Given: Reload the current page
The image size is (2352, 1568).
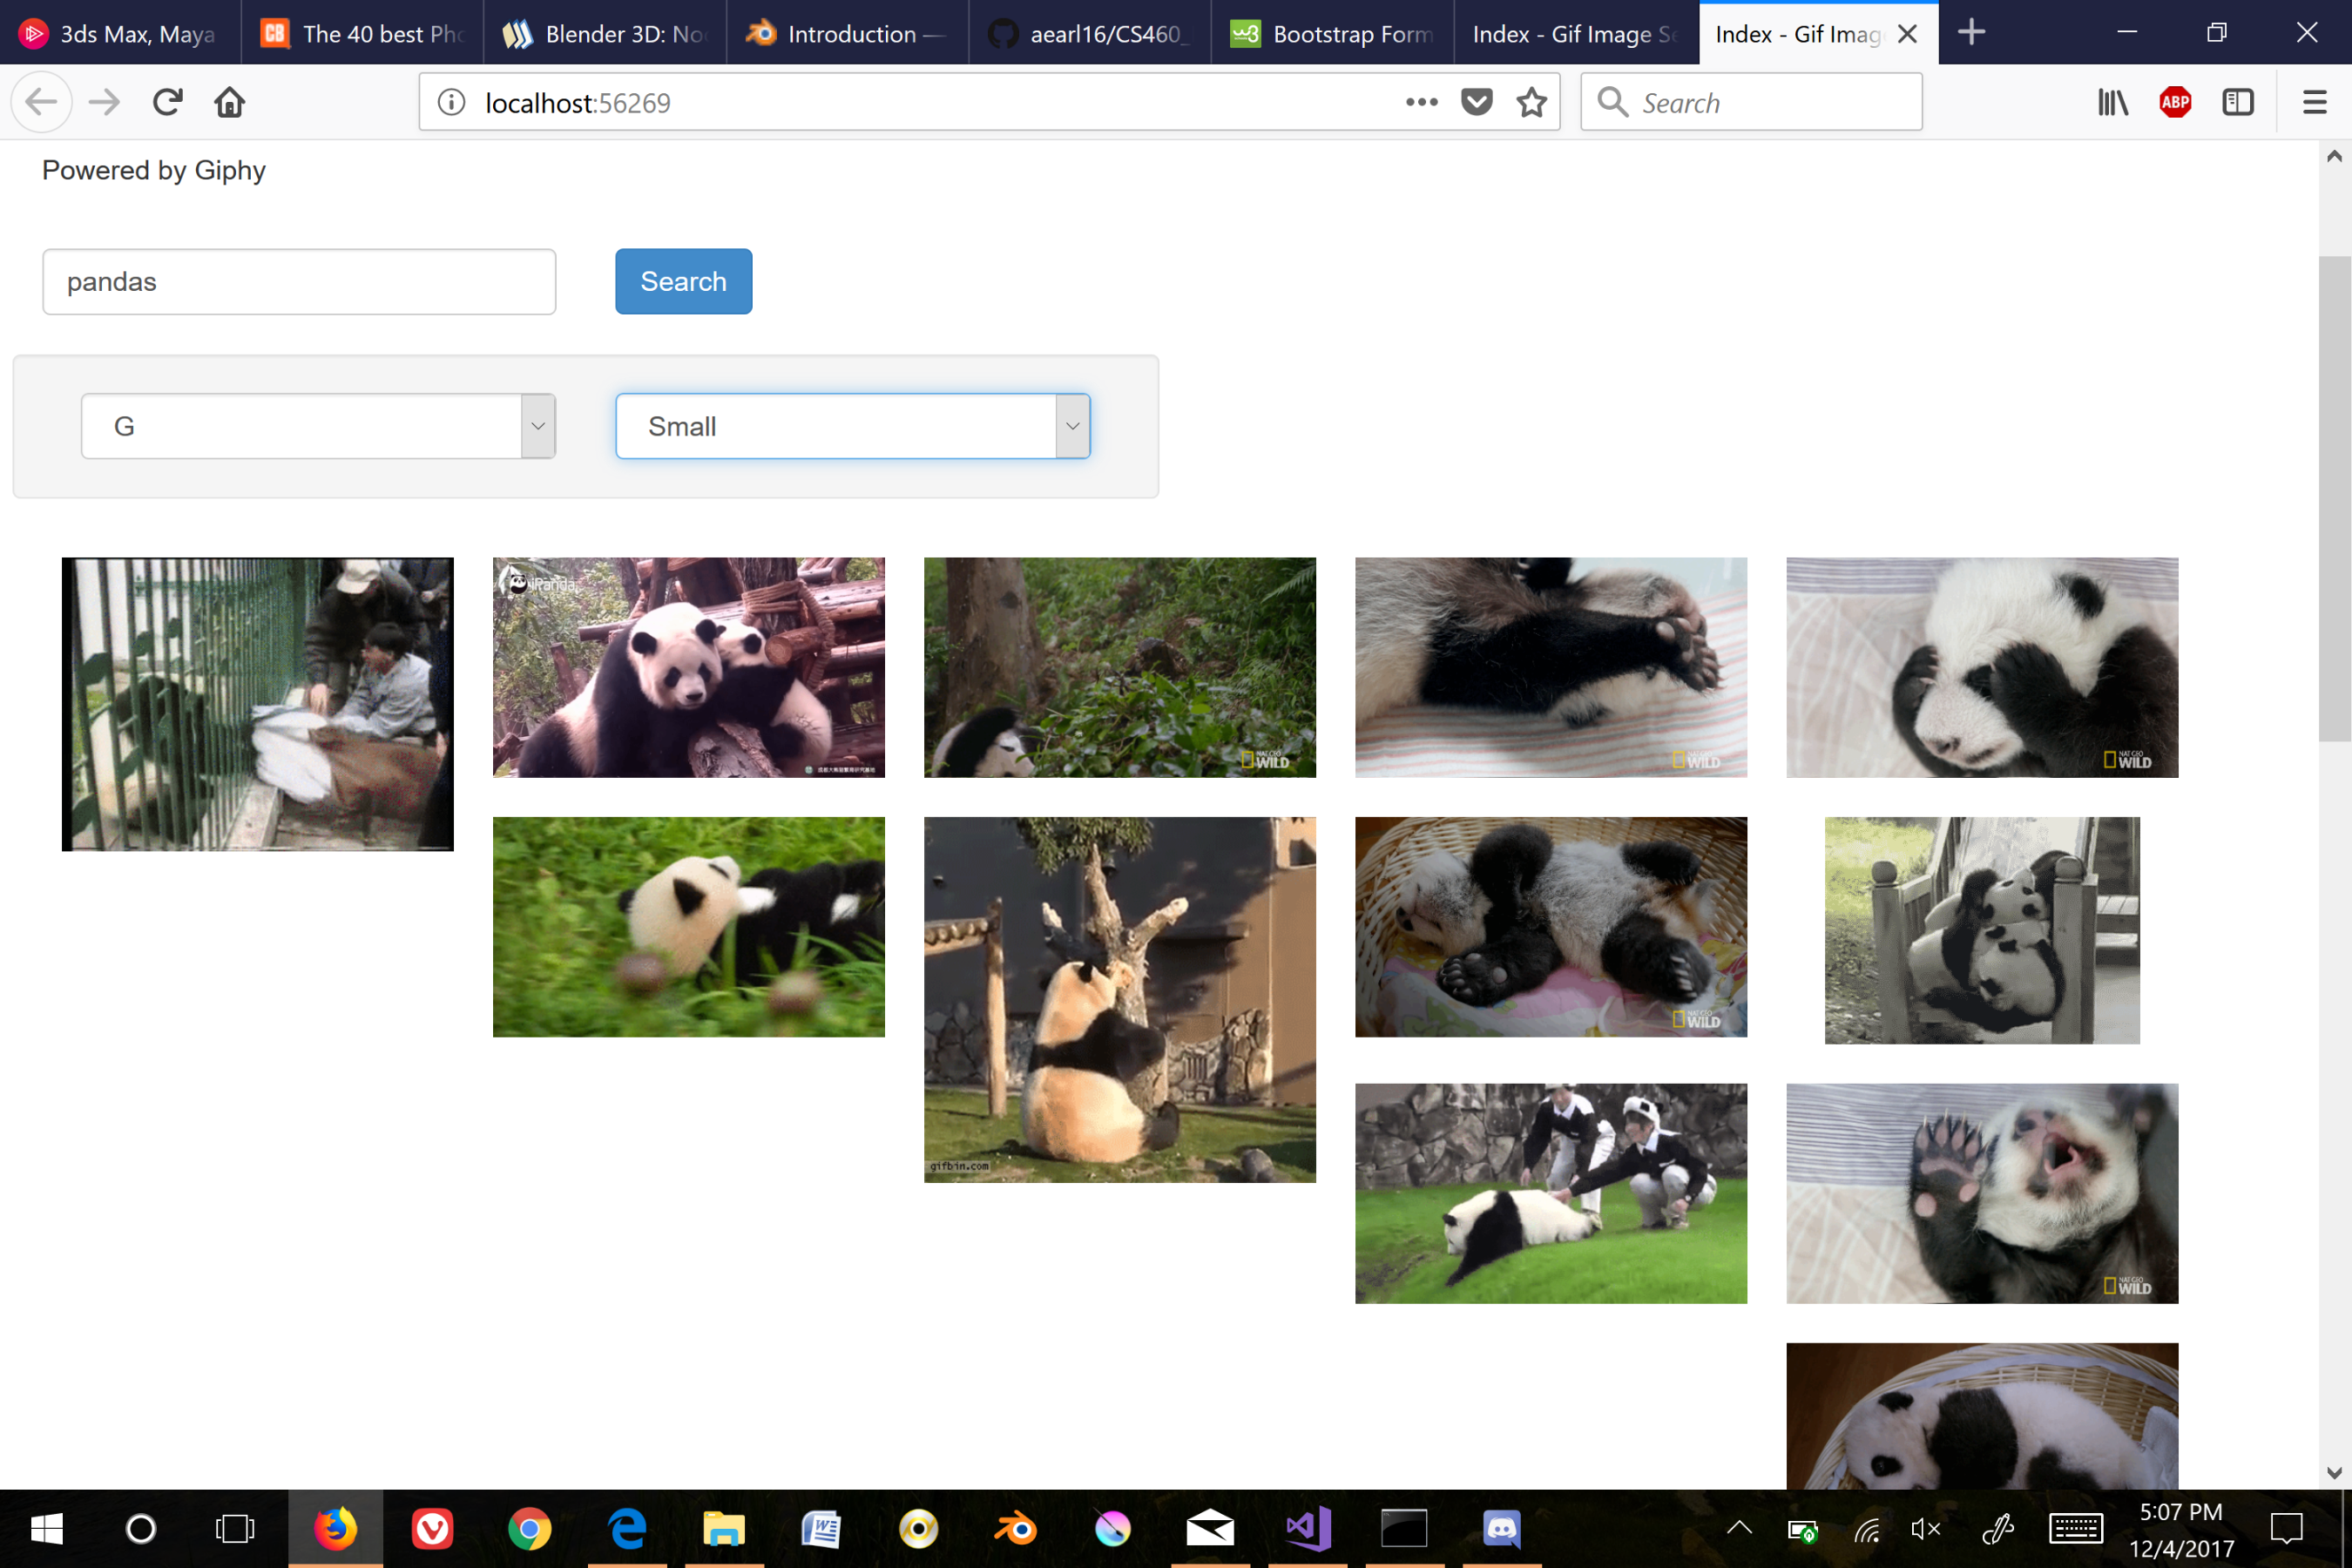Looking at the screenshot, I should pyautogui.click(x=167, y=102).
